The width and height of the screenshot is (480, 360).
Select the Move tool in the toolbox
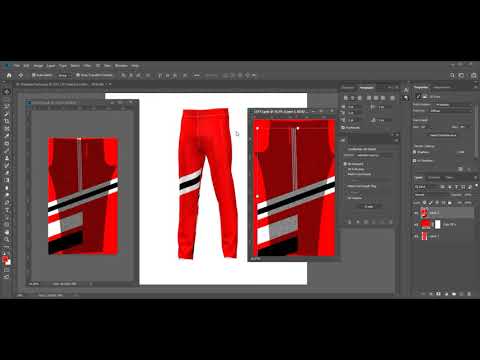click(7, 92)
